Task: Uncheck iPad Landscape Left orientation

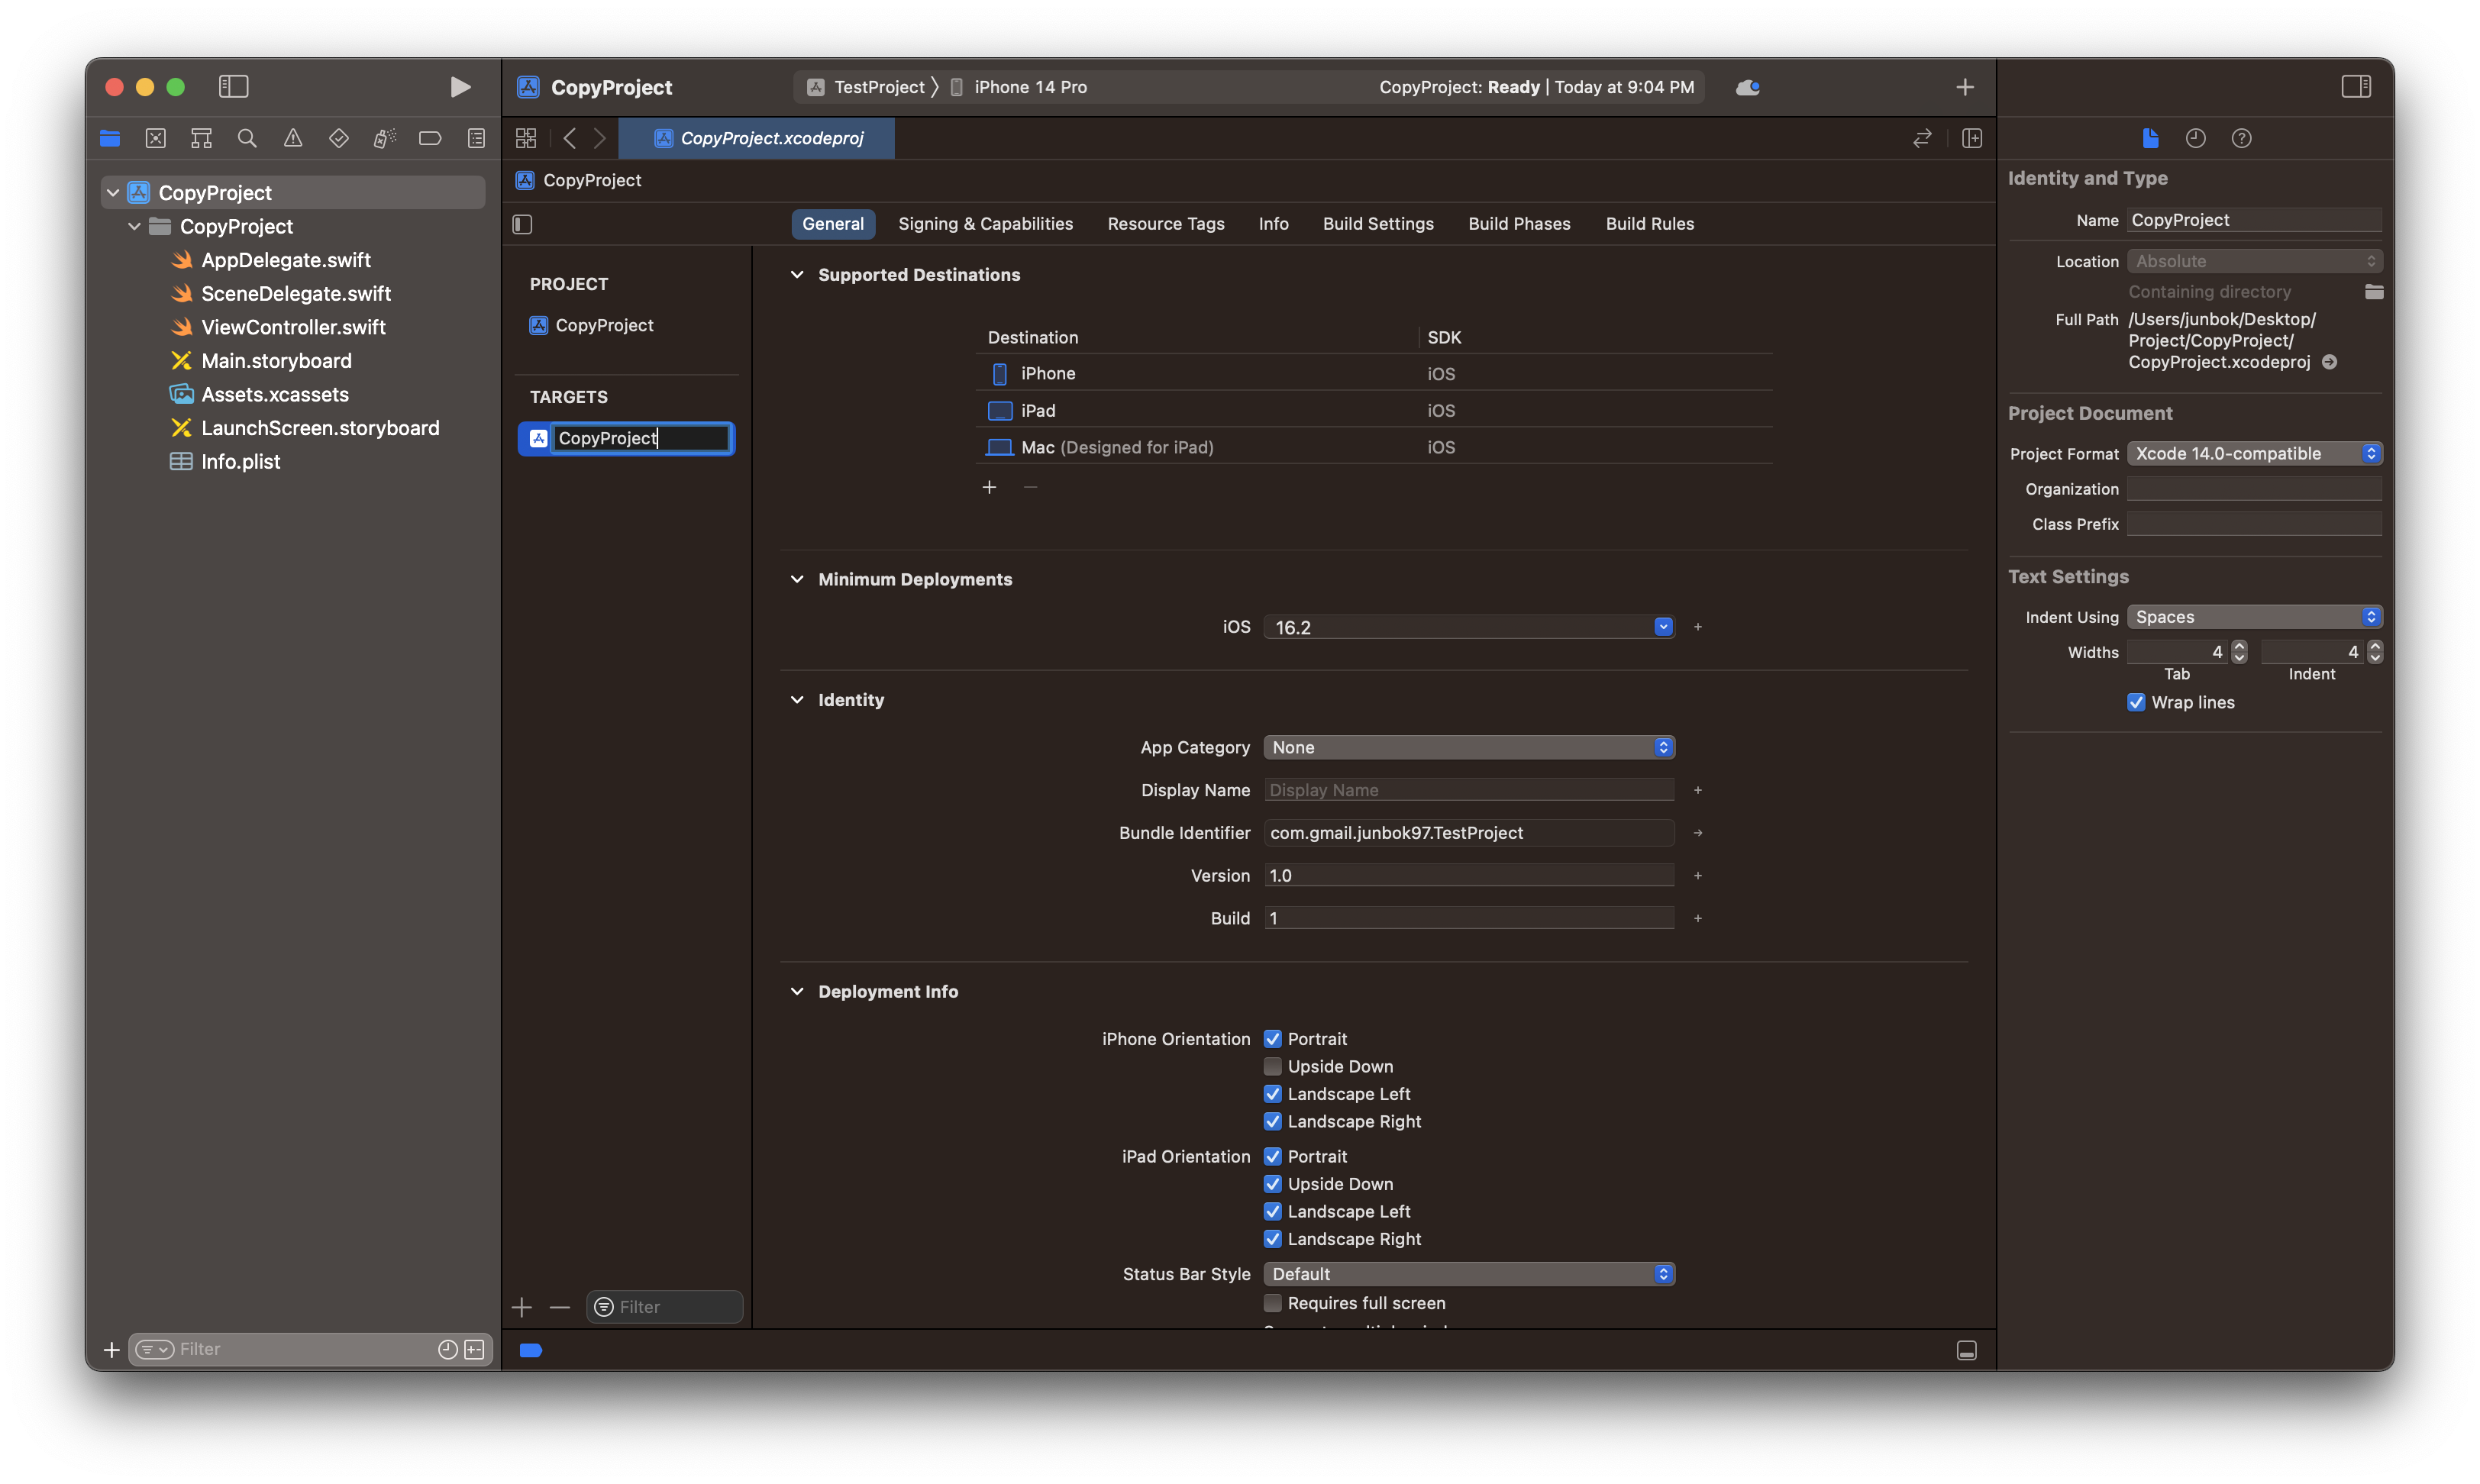Action: [x=1272, y=1211]
